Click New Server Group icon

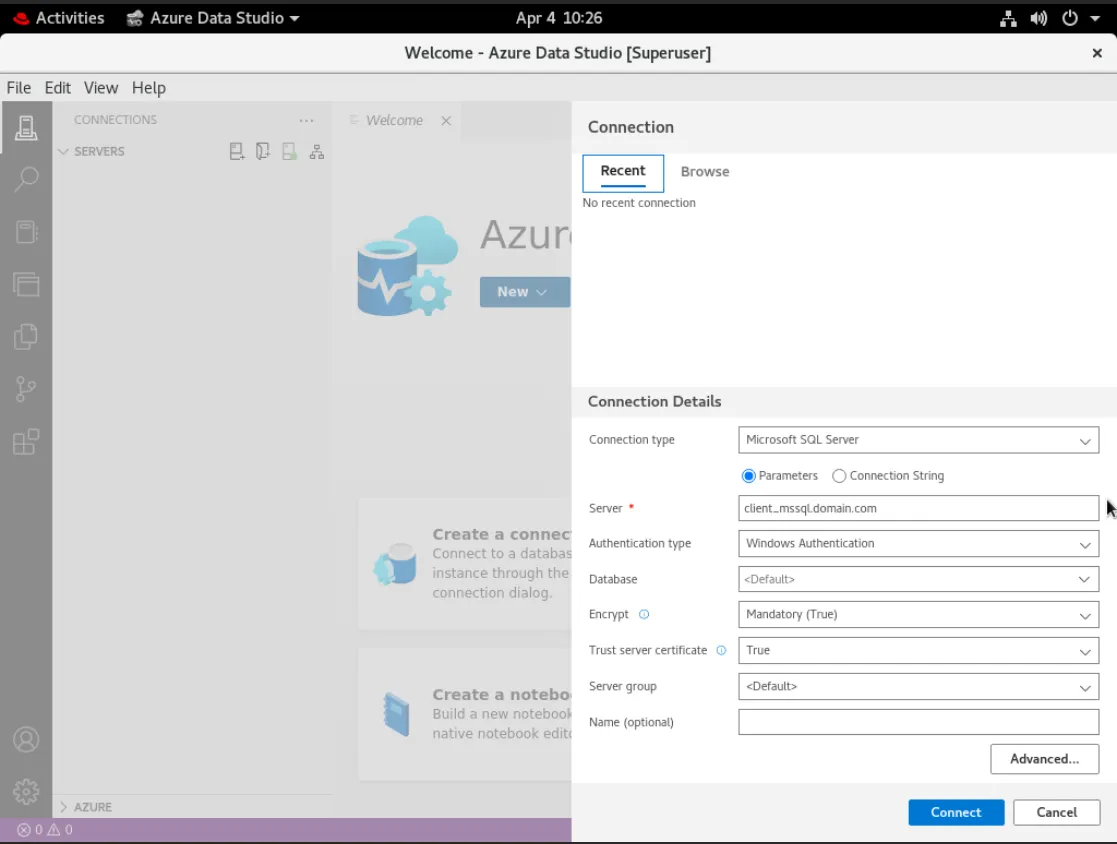point(263,151)
